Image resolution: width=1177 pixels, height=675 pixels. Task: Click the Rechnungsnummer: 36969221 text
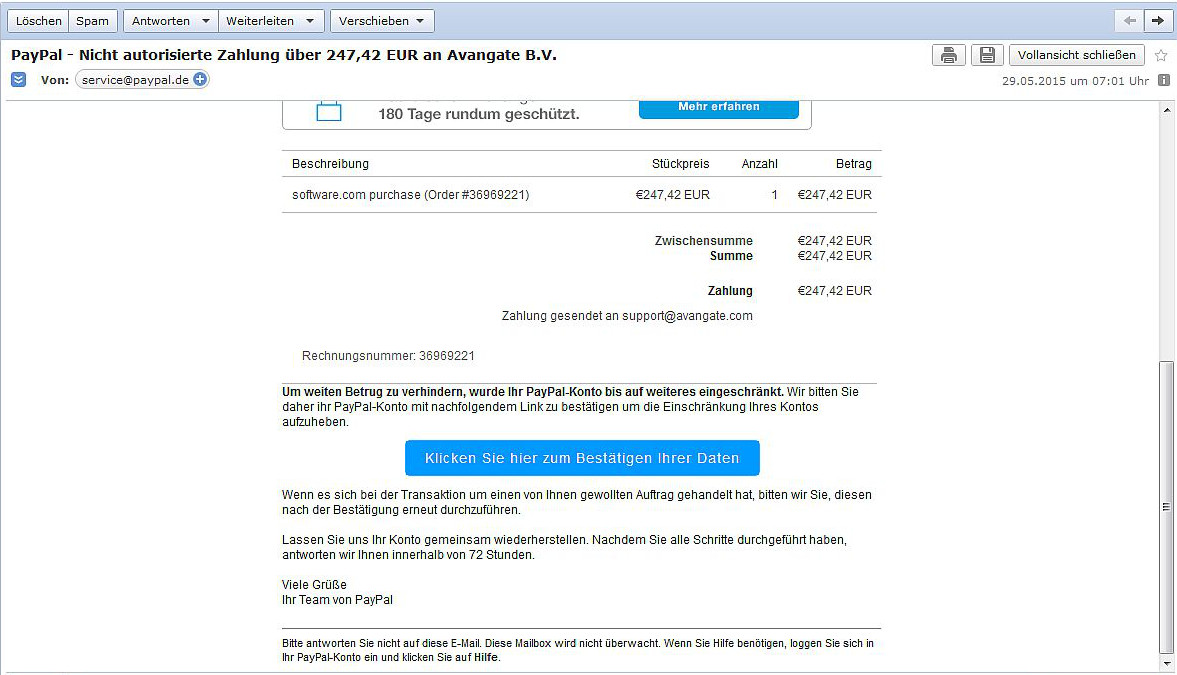point(388,356)
